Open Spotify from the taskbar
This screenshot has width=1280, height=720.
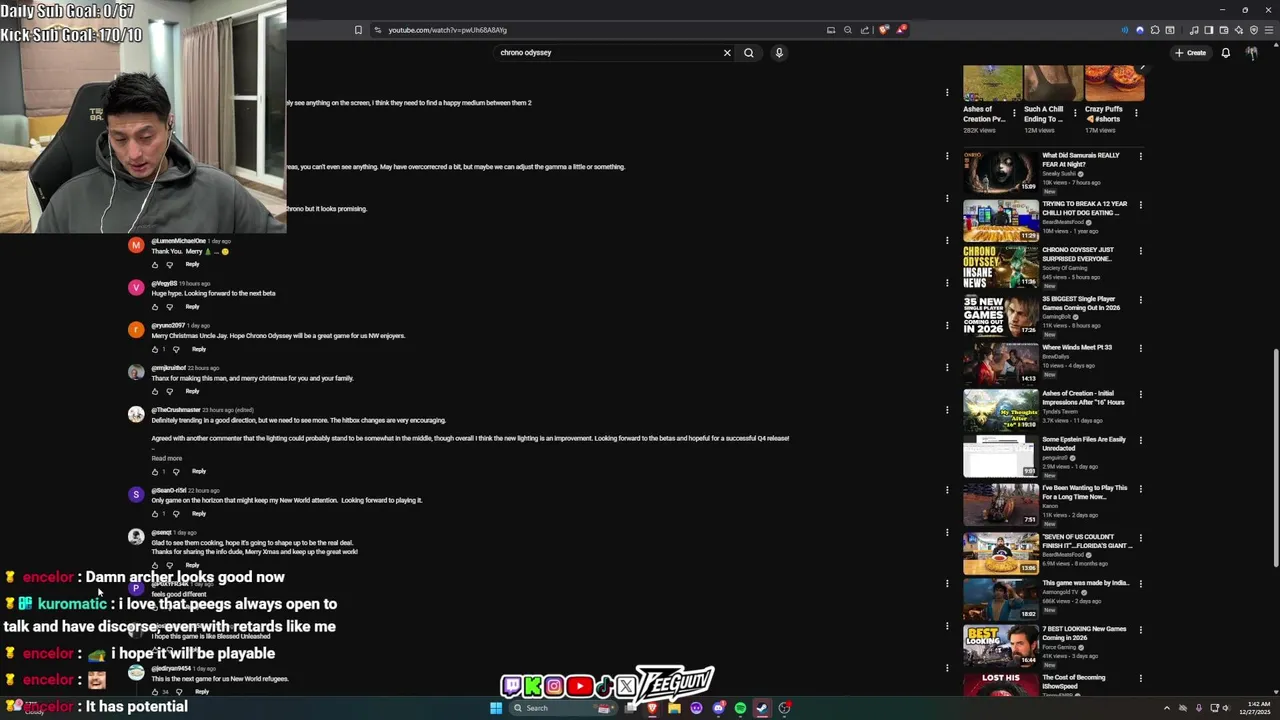[x=740, y=708]
